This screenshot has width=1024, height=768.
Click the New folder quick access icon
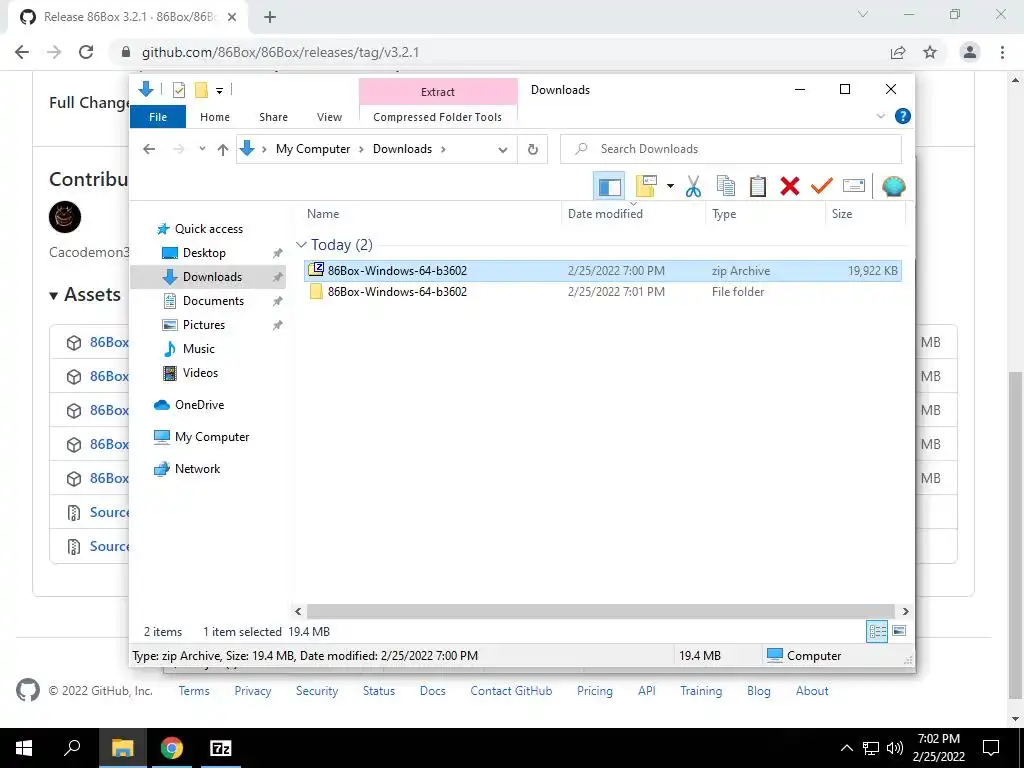[x=201, y=90]
